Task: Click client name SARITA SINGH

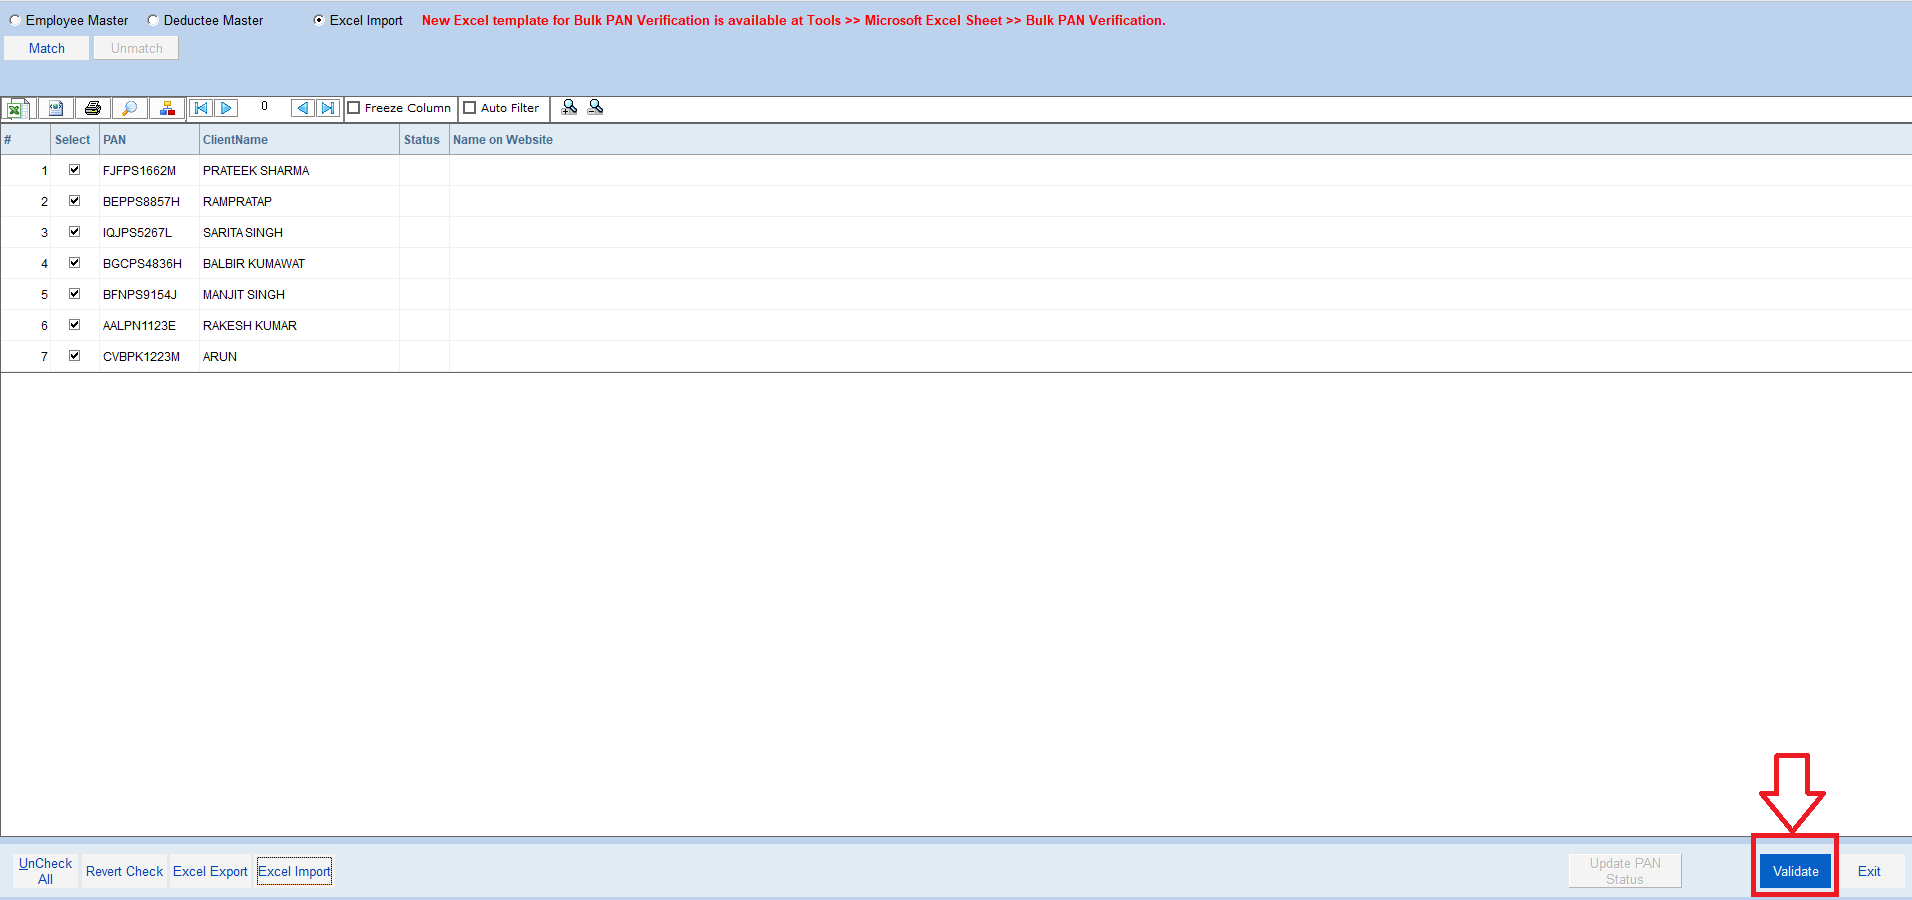Action: [x=243, y=233]
